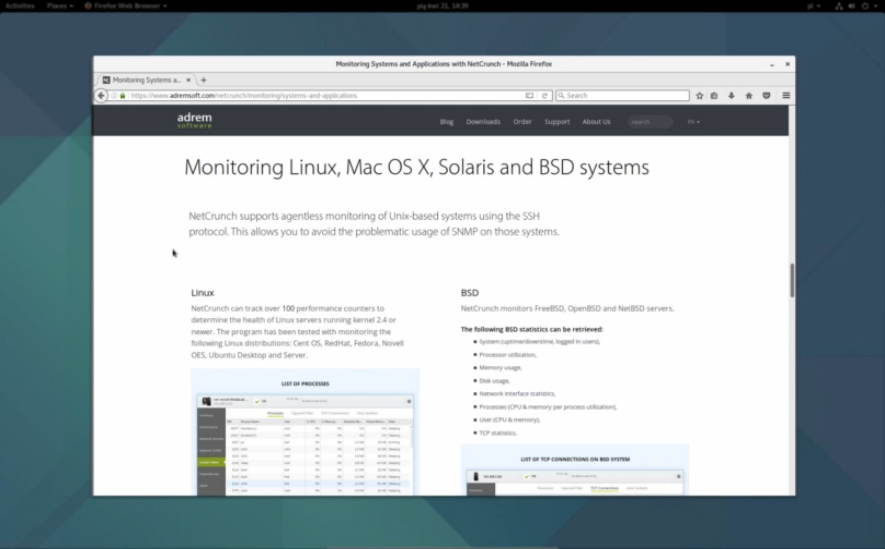This screenshot has width=885, height=549.
Task: Minimize the Firefox window
Action: pos(772,64)
